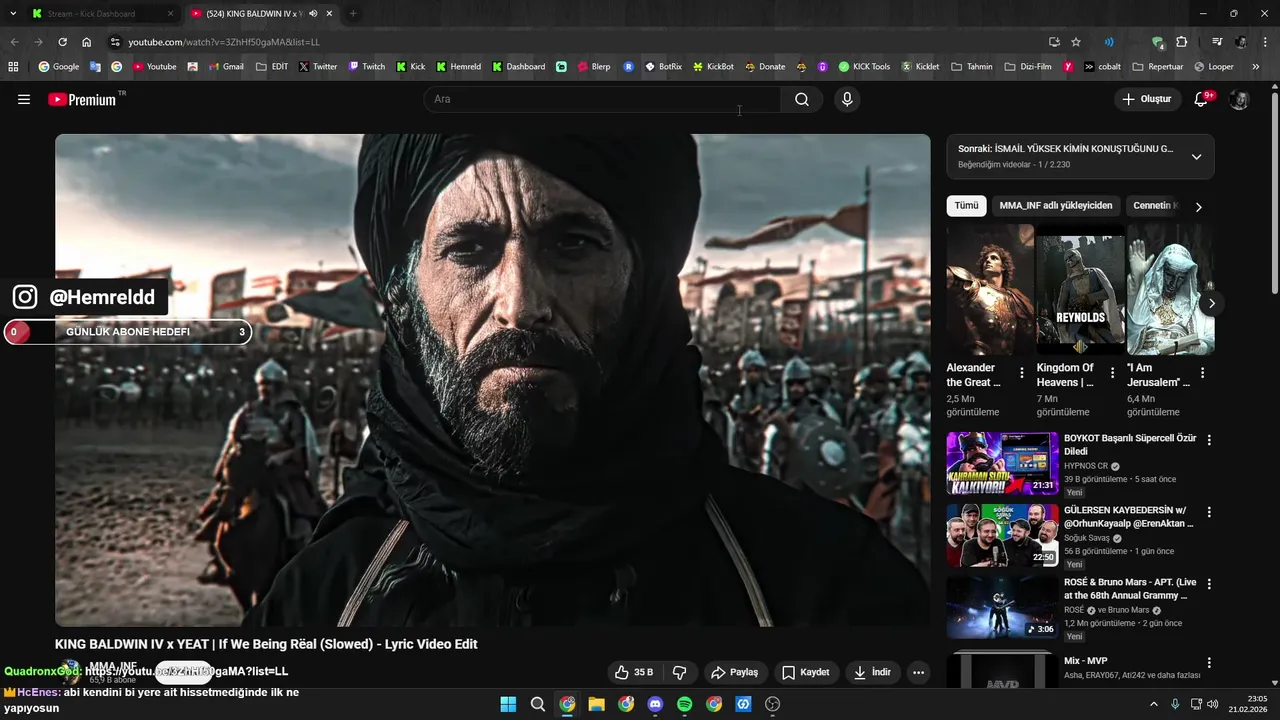Viewport: 1280px width, 720px height.
Task: Filter by MMA_INF adlı yükleyiciden chip
Action: tap(1056, 206)
